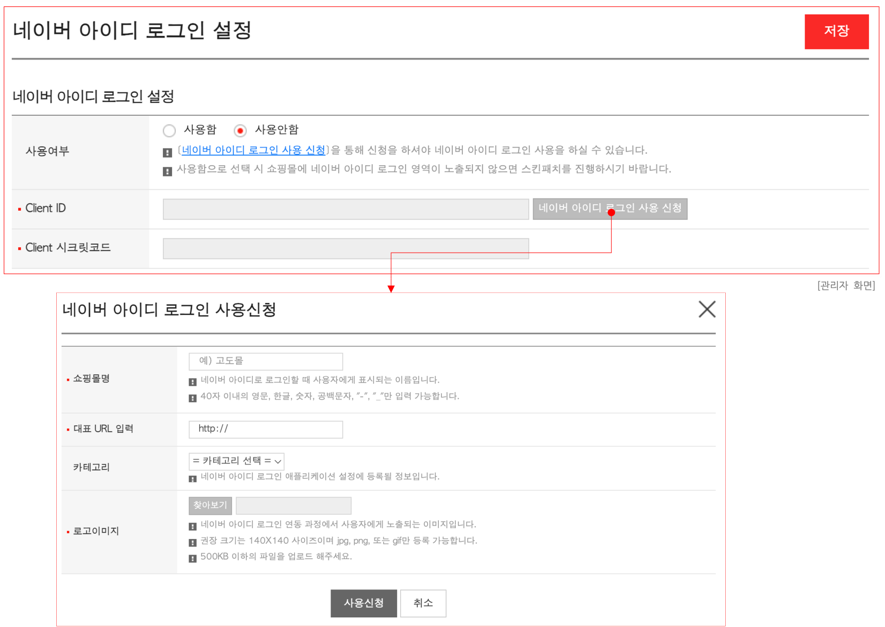Click info icon beside the 스킨패치 notice

click(x=167, y=171)
